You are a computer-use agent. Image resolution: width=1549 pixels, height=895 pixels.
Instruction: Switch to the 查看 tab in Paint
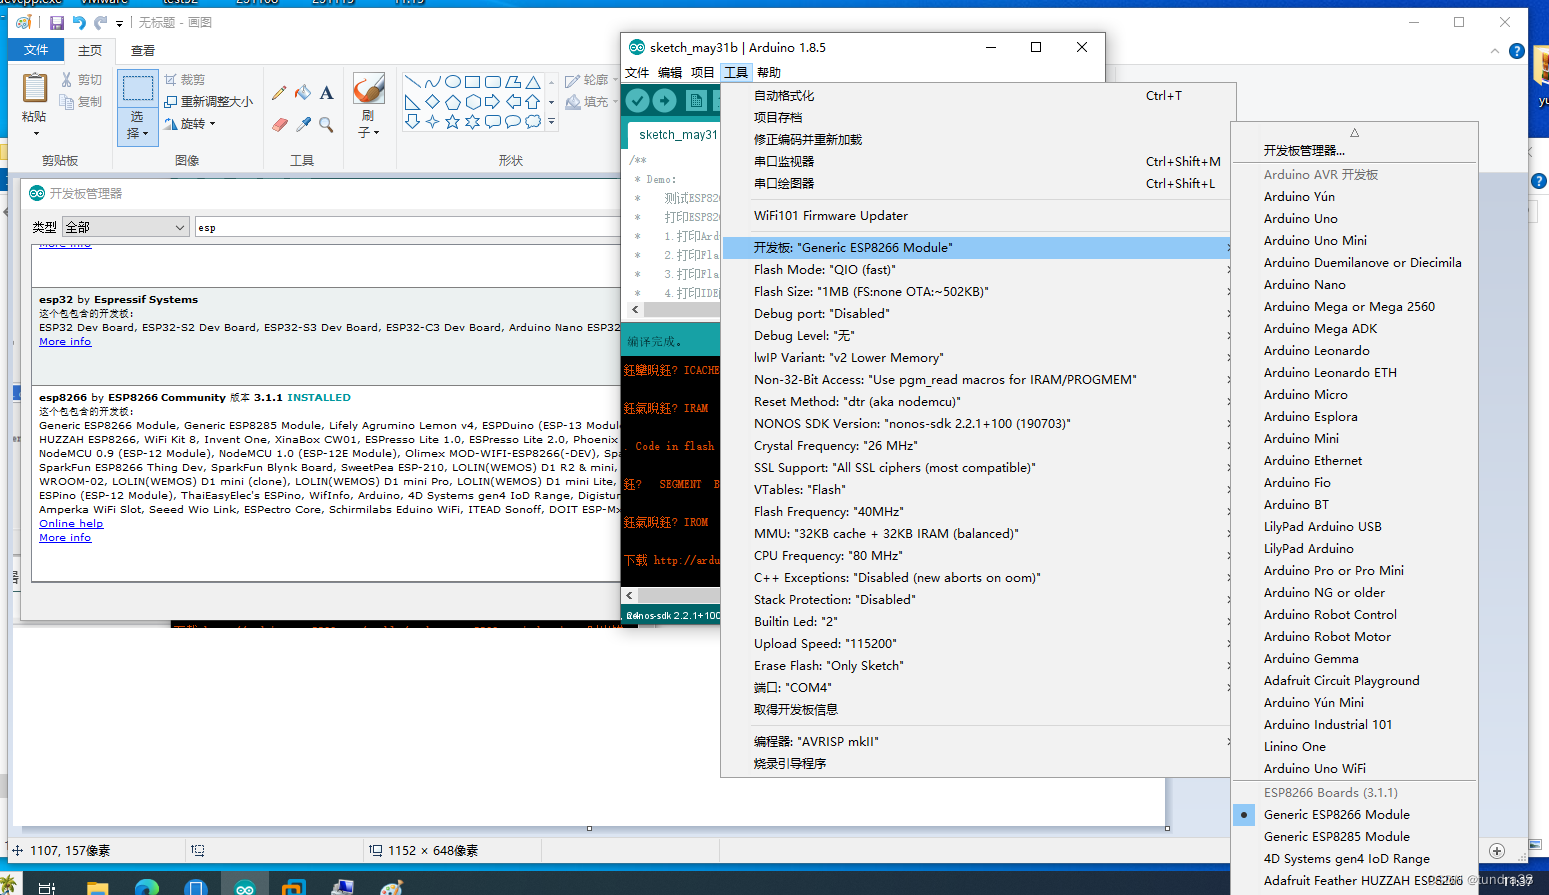[143, 50]
